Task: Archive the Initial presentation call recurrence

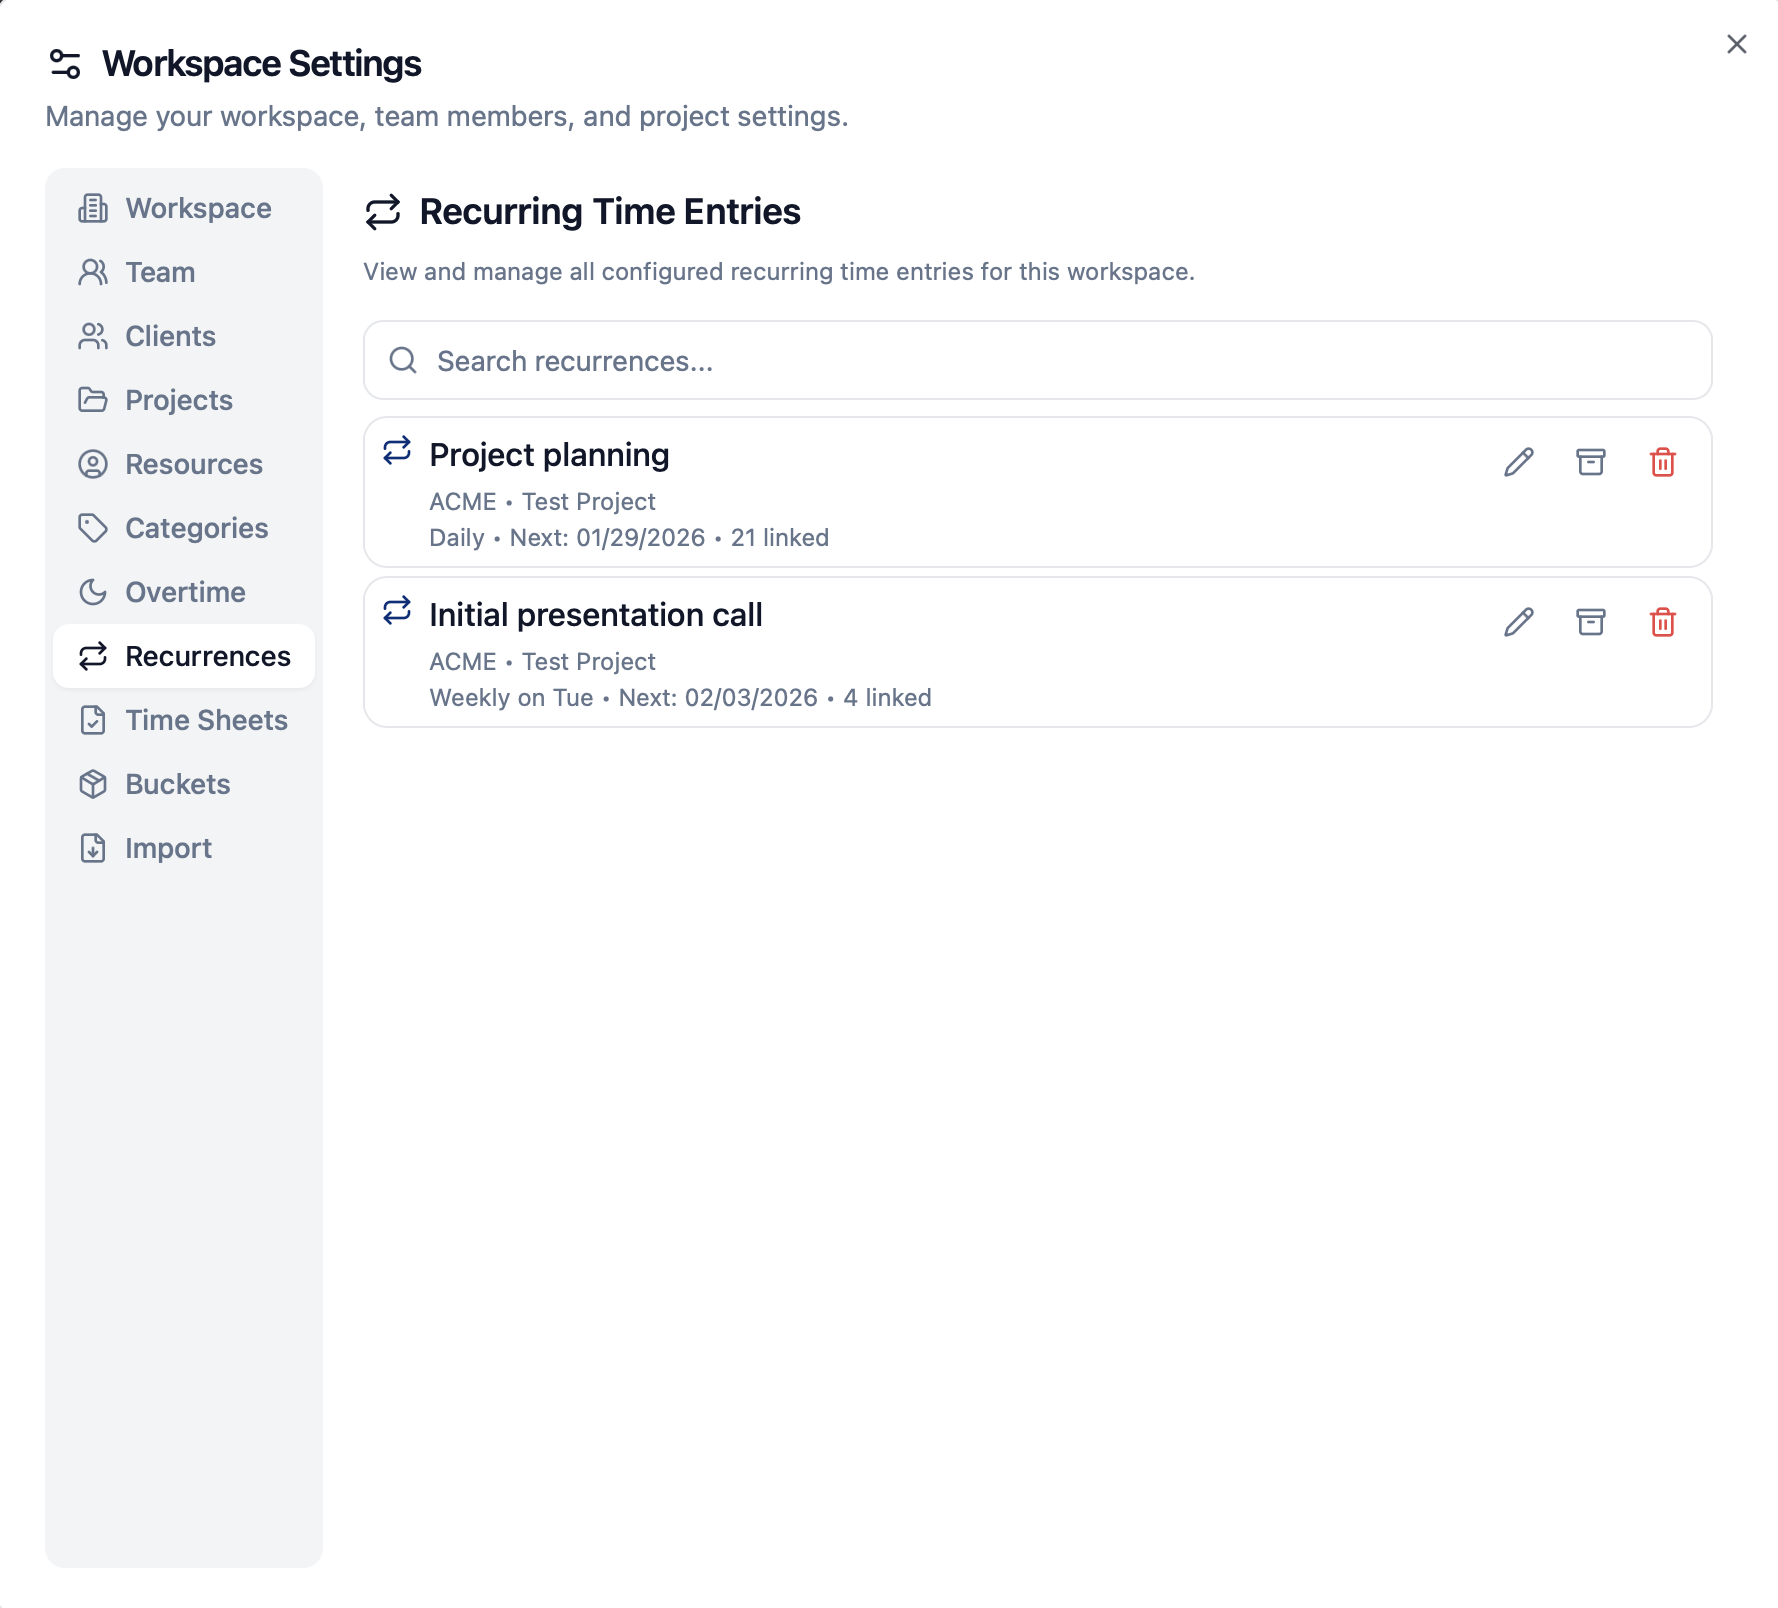Action: point(1590,622)
